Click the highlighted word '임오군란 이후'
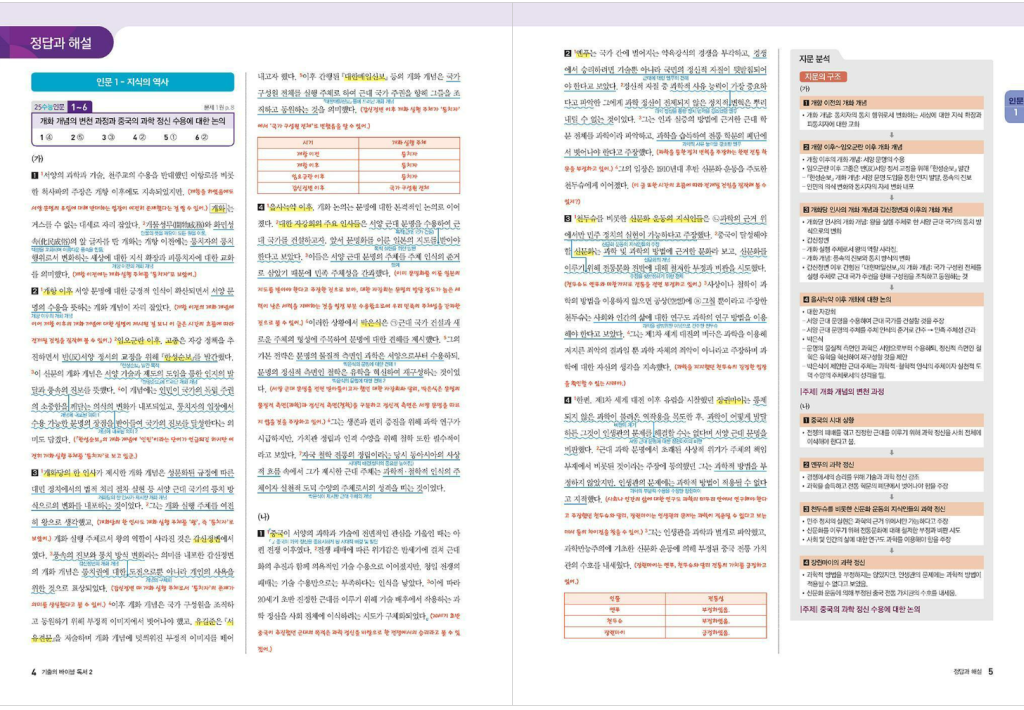The height and width of the screenshot is (710, 1024). coord(138,340)
